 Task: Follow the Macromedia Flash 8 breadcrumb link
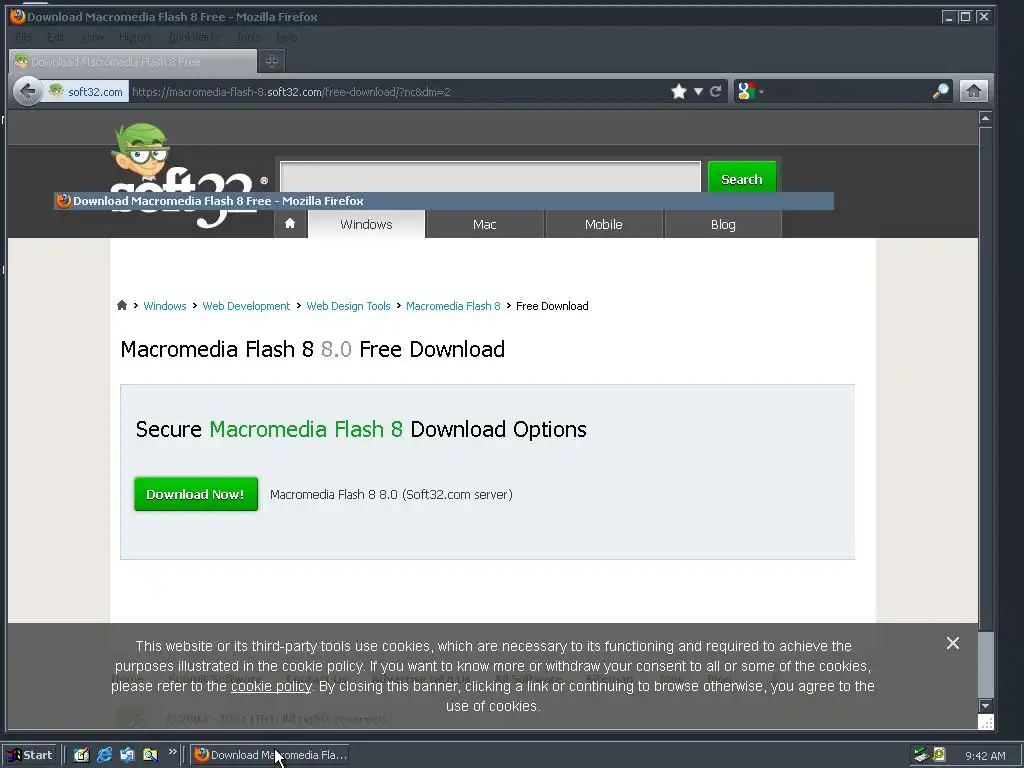[x=453, y=306]
